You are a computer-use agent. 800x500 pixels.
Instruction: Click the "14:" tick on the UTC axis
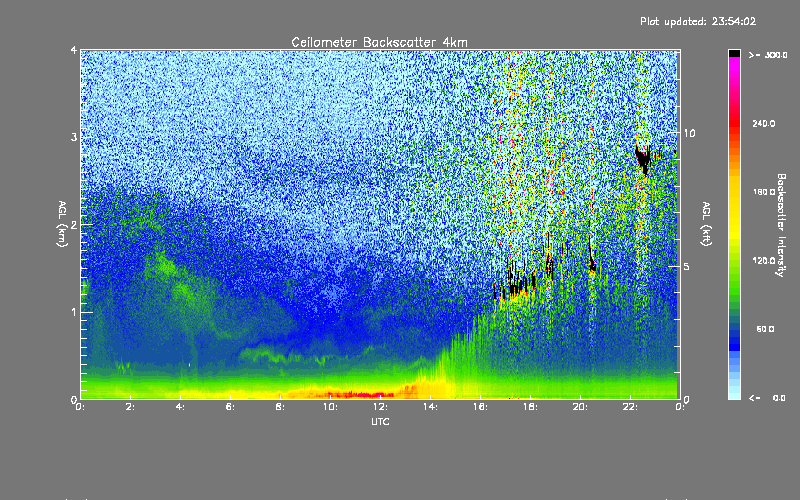[x=430, y=407]
